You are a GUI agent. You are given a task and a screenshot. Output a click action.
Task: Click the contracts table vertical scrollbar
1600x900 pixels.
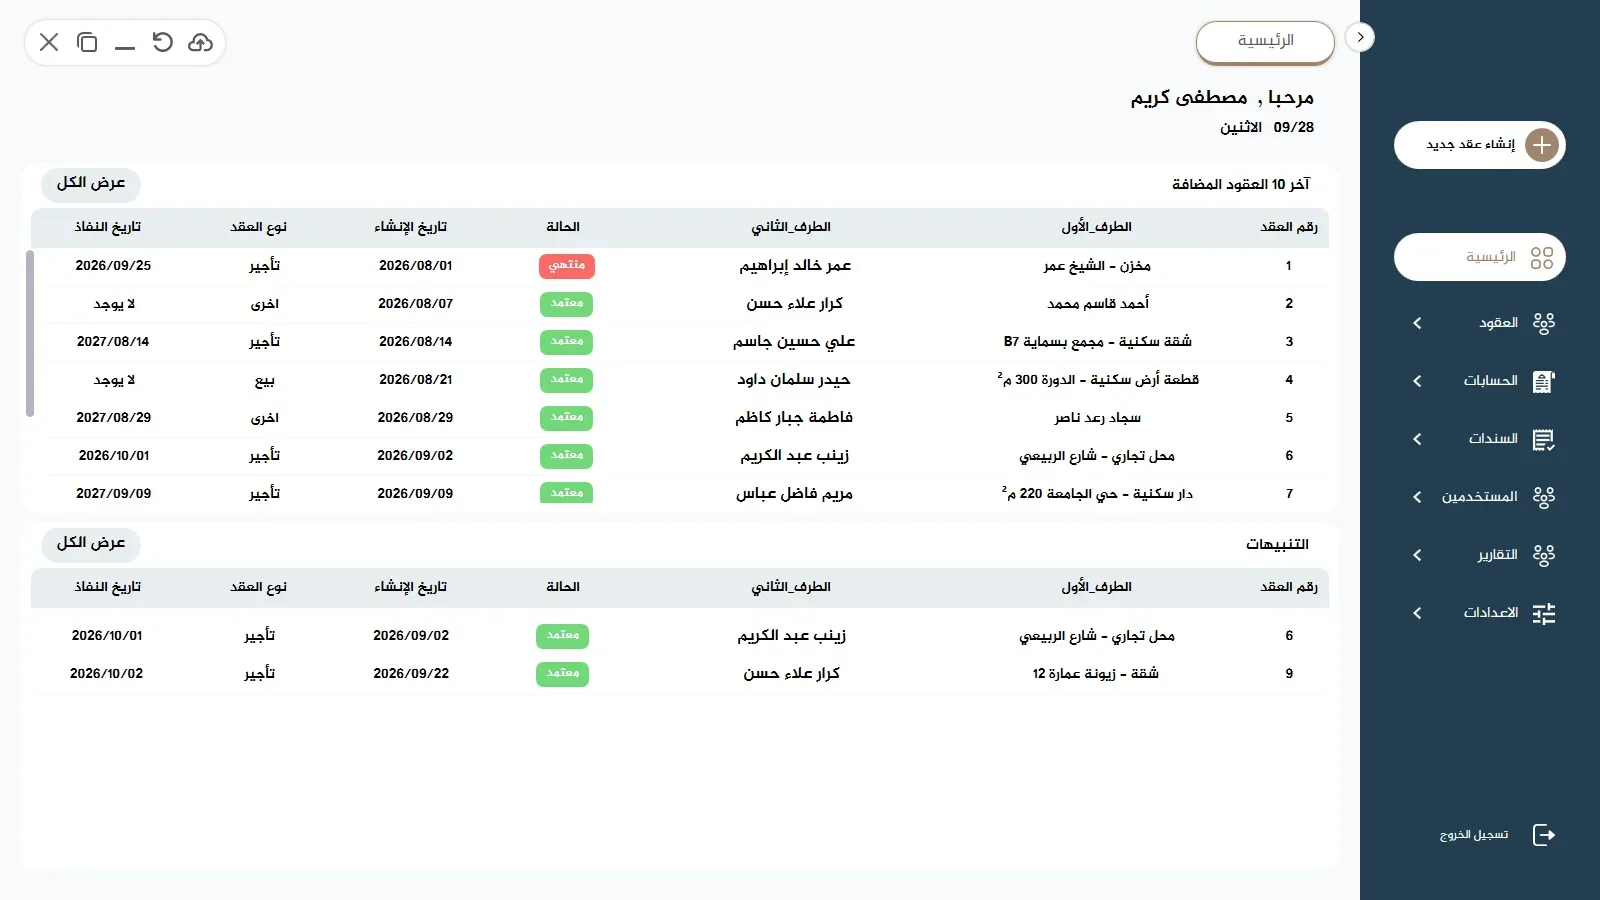30,333
